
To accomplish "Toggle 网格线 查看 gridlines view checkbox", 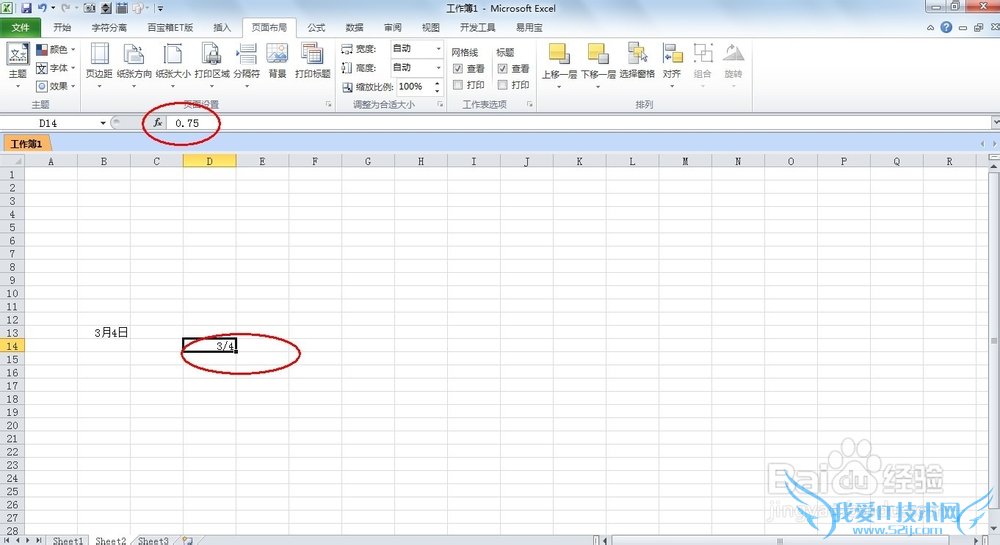I will [x=458, y=69].
